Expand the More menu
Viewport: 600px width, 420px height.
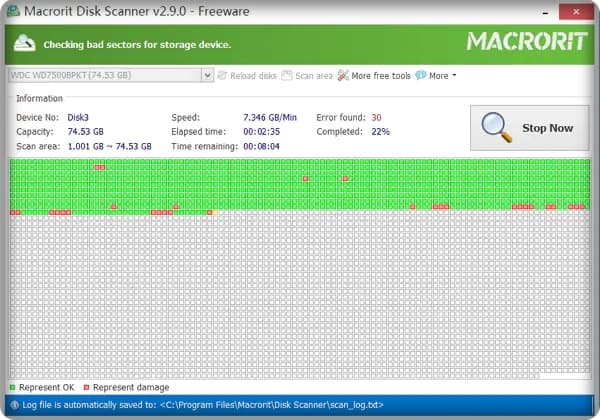tap(436, 76)
